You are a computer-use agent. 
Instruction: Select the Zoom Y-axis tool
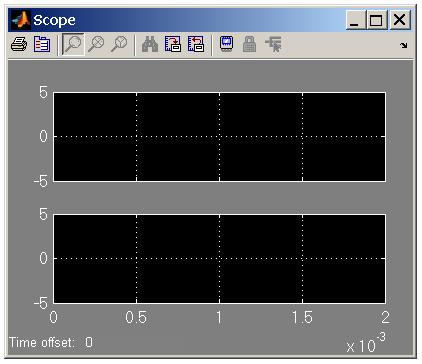click(x=119, y=44)
